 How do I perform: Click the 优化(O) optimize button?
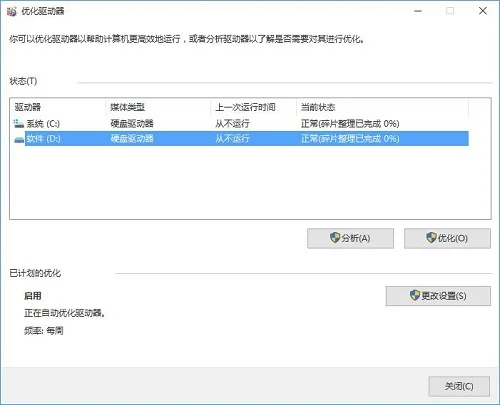pyautogui.click(x=447, y=238)
